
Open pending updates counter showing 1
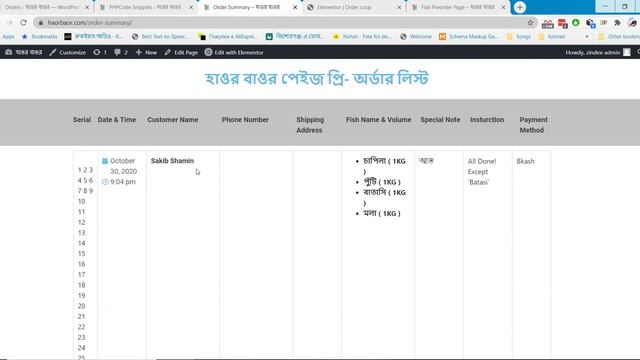click(x=100, y=52)
